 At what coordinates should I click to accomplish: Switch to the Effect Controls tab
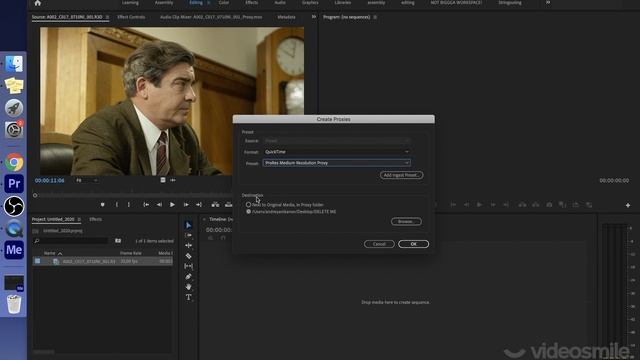coord(131,17)
